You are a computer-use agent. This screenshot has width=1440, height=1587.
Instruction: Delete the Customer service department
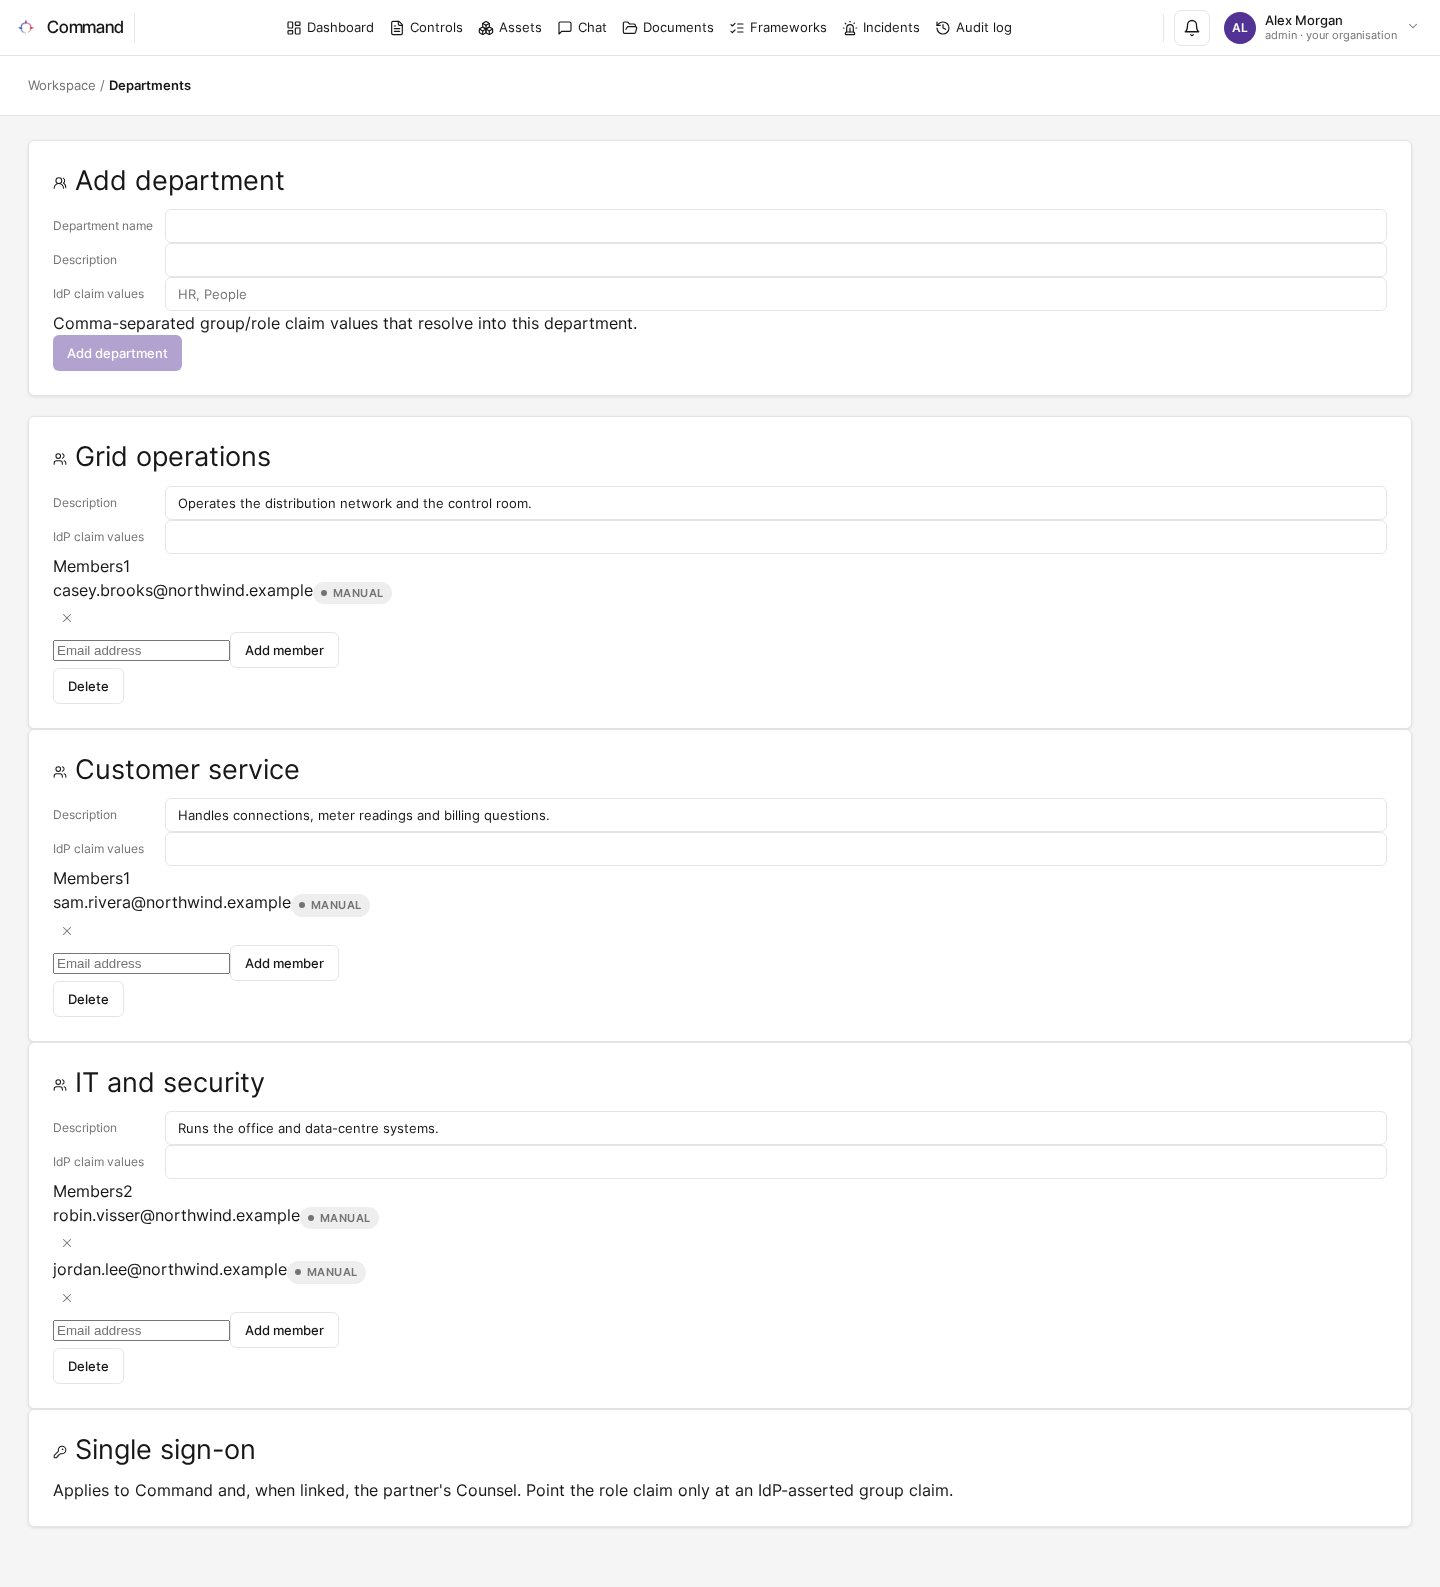pos(88,999)
